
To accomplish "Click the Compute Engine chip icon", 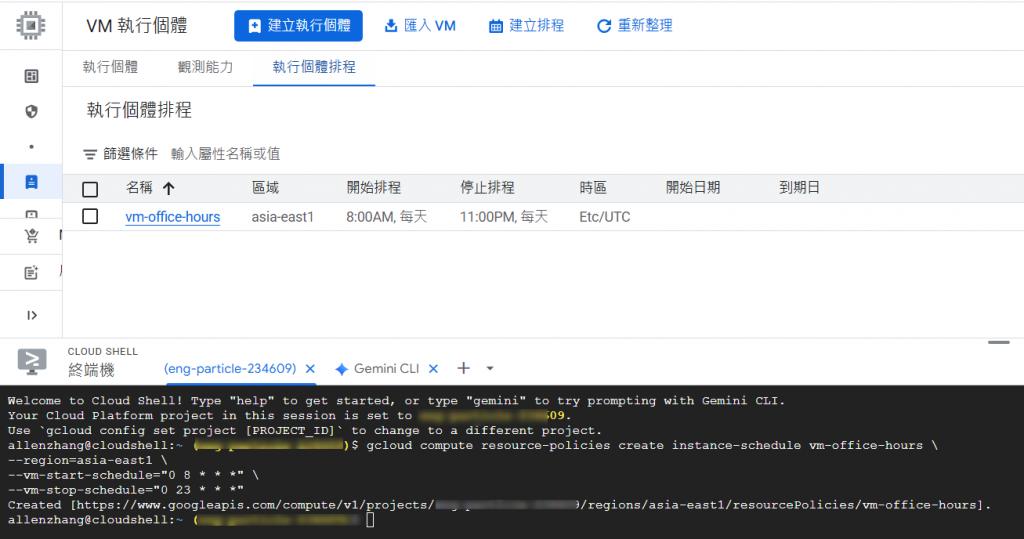I will coord(31,25).
